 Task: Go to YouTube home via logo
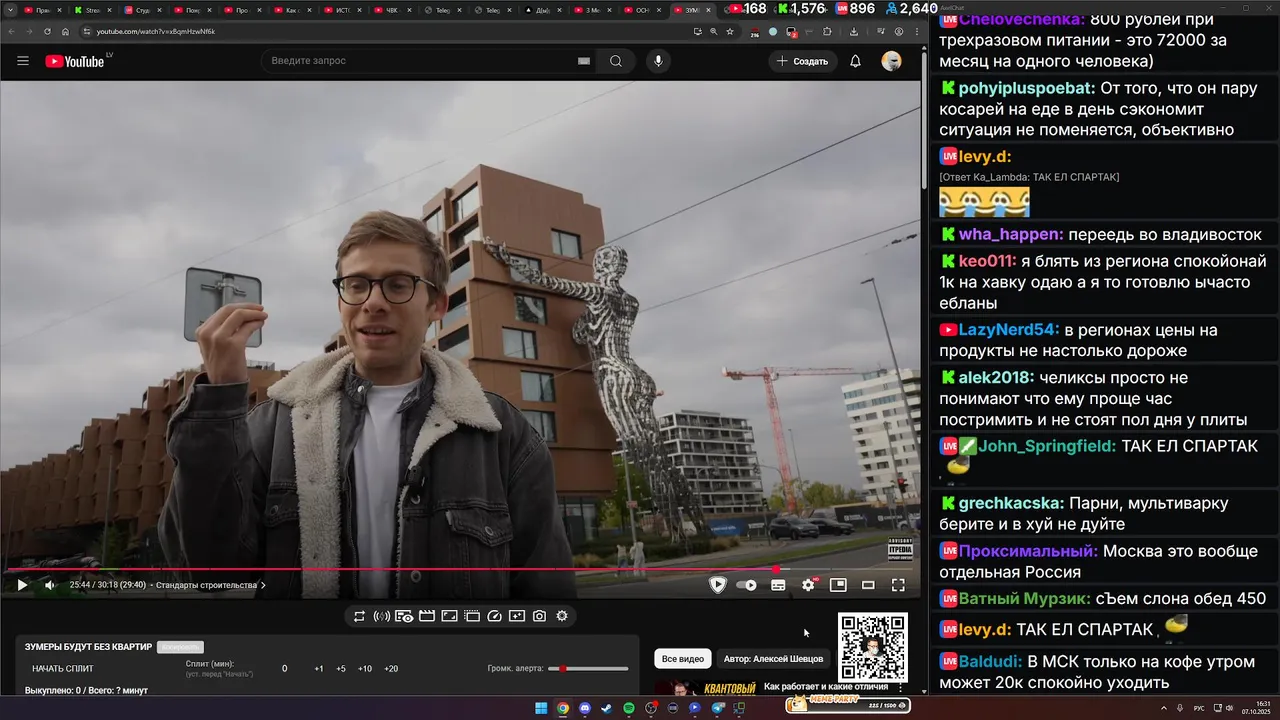point(74,61)
